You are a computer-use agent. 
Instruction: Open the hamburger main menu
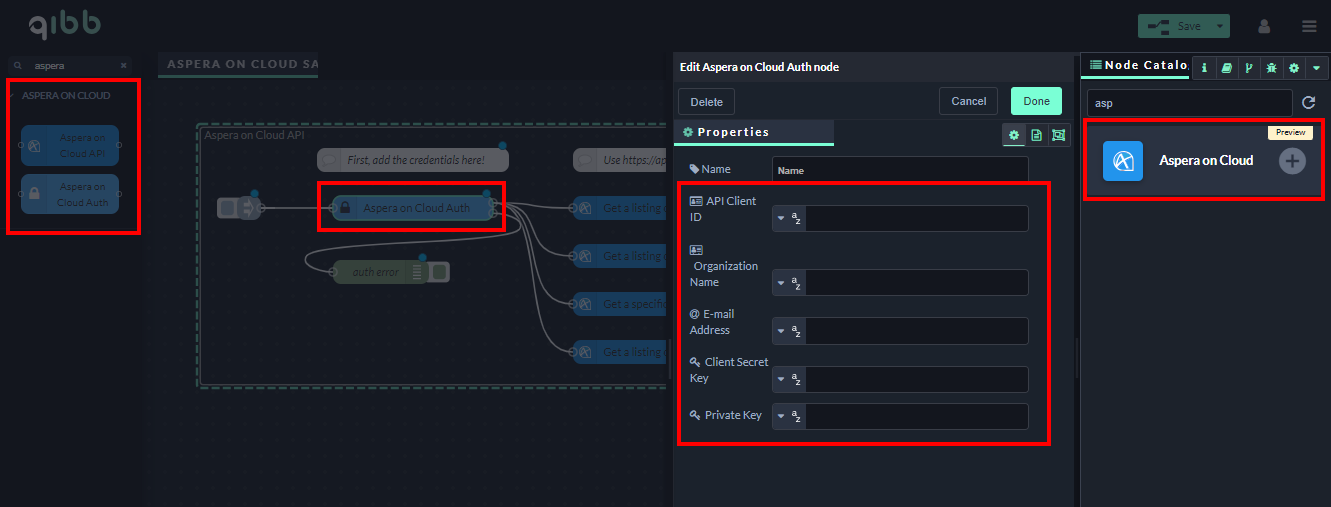(x=1309, y=26)
